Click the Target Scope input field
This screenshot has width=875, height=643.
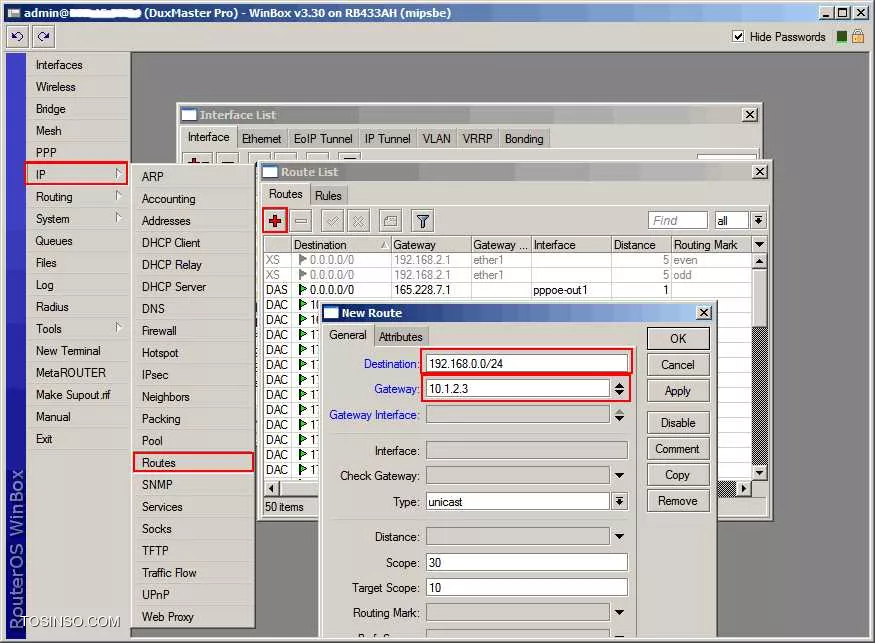(x=527, y=587)
